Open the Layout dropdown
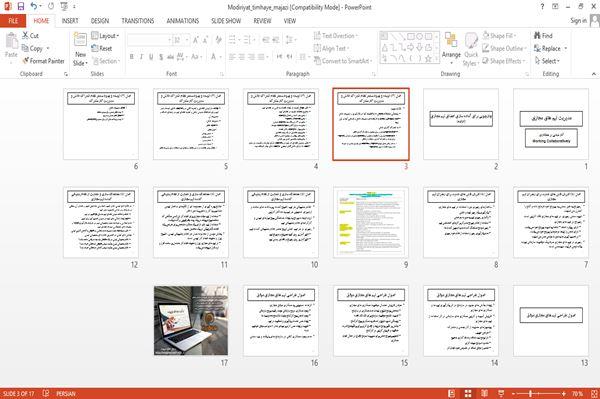This screenshot has width=600, height=399. click(105, 36)
